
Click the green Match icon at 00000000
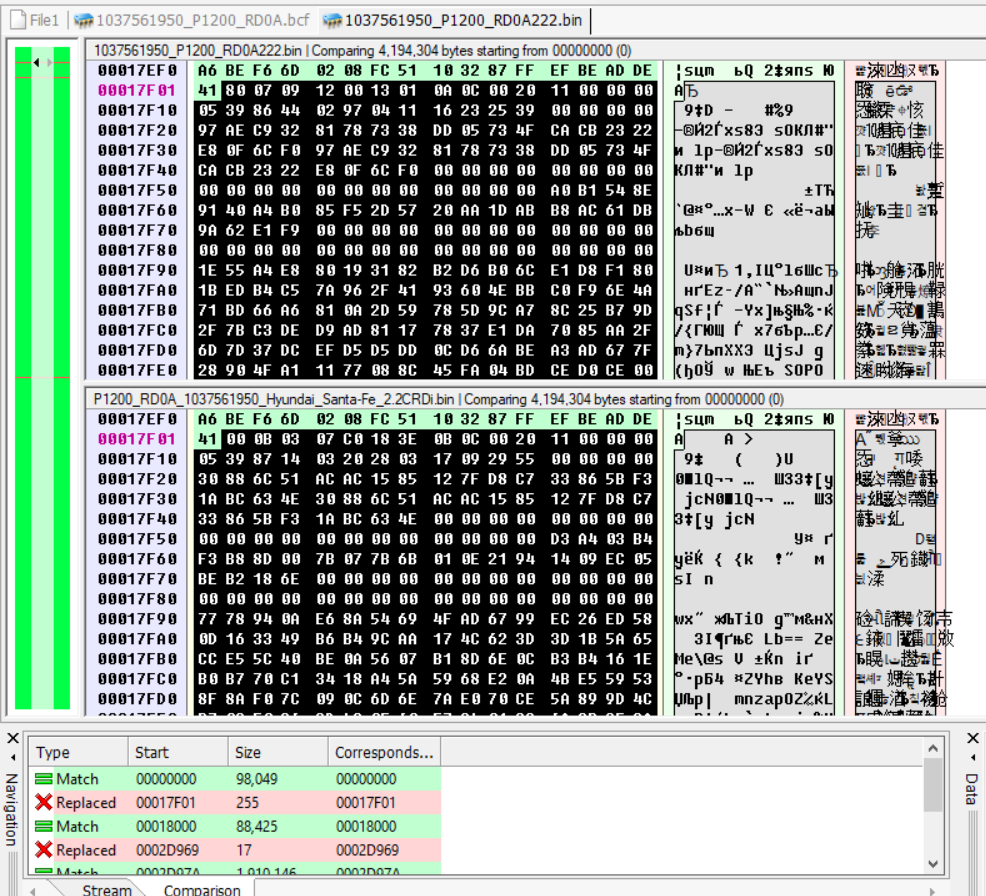(43, 779)
